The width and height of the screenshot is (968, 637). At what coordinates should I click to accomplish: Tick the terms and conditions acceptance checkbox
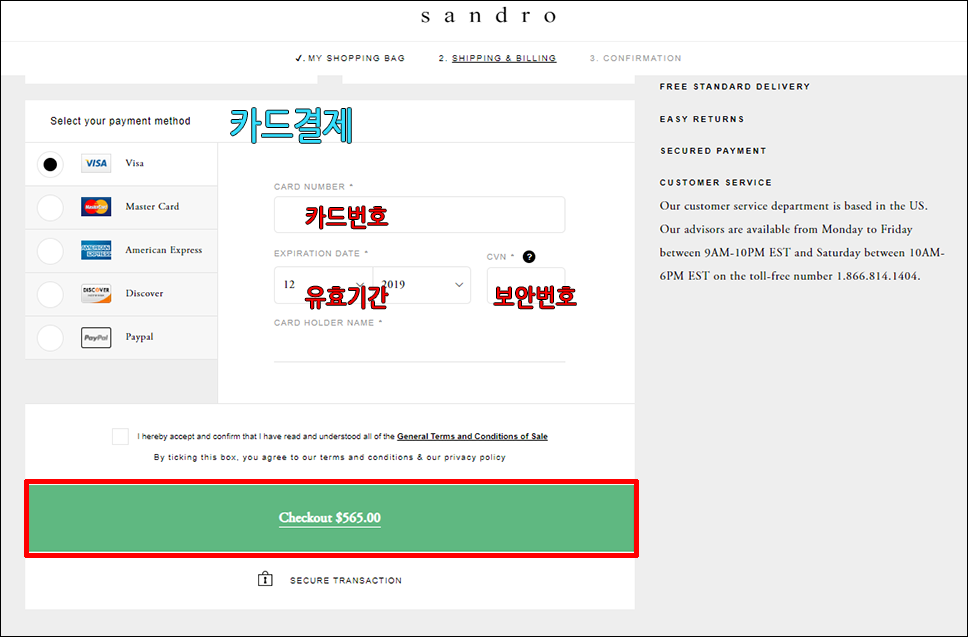tap(120, 436)
